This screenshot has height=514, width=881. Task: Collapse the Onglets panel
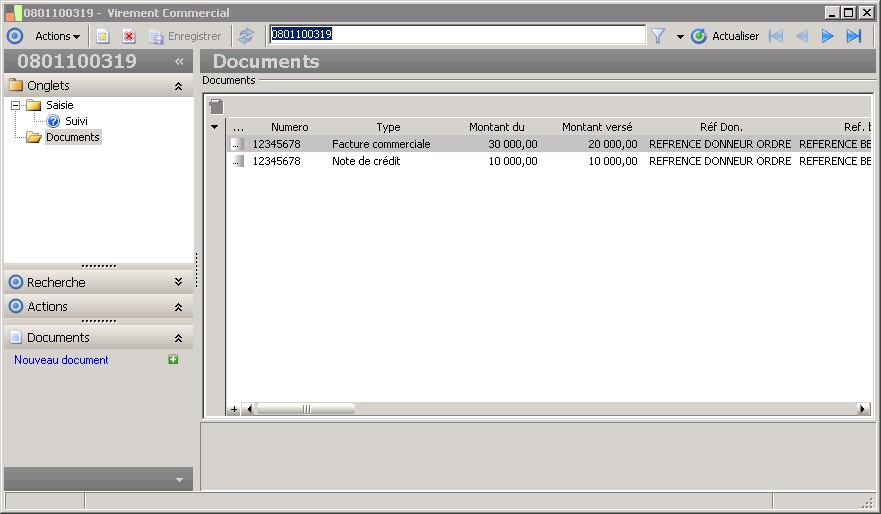click(178, 86)
